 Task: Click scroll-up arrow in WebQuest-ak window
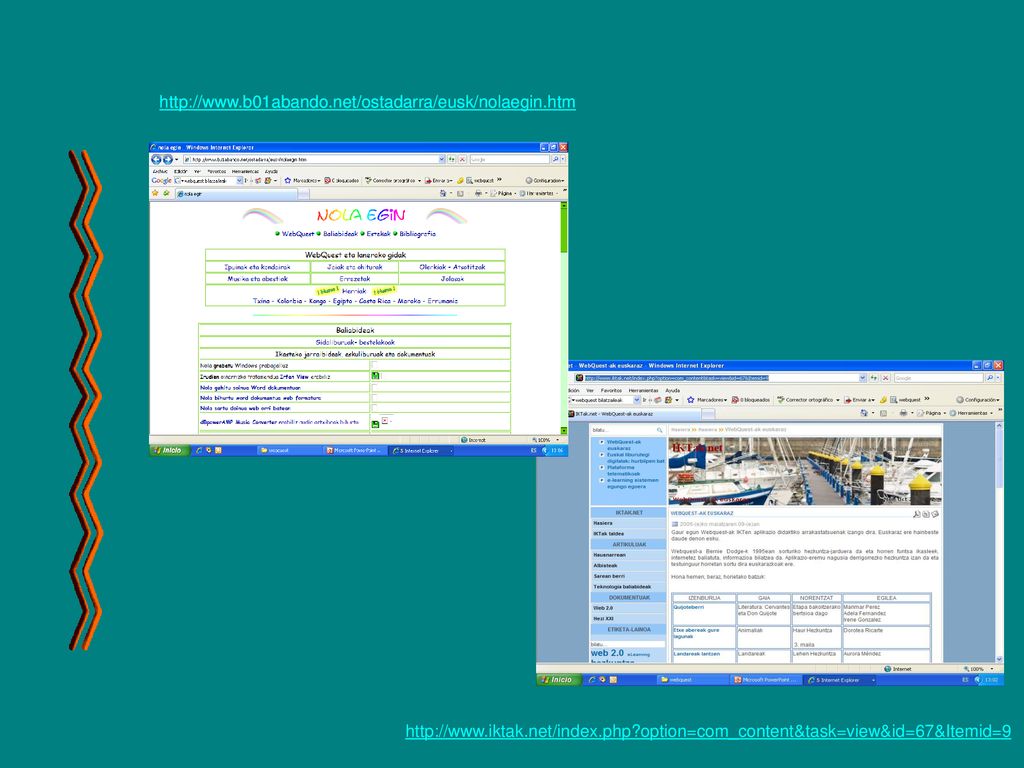click(999, 426)
